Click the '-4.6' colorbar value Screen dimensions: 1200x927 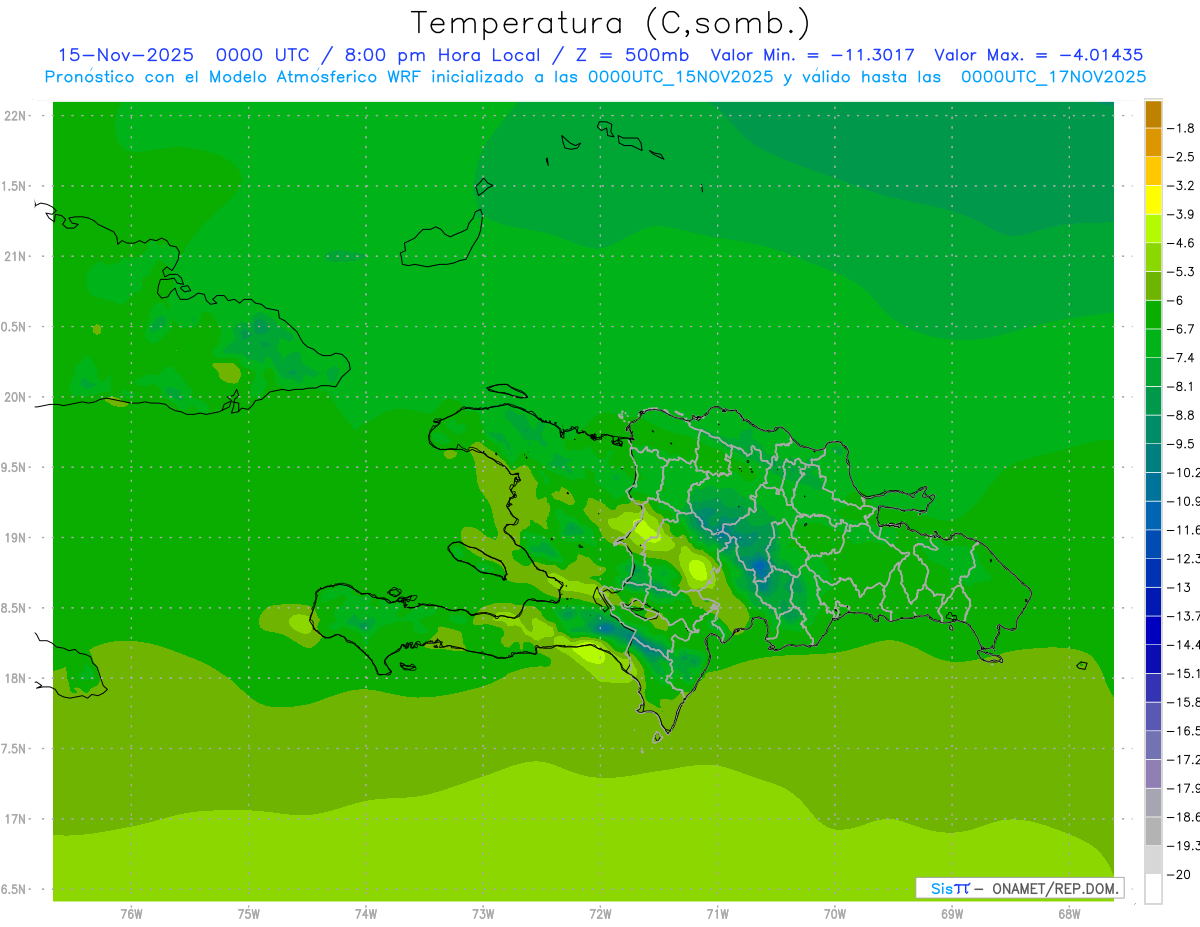1181,243
